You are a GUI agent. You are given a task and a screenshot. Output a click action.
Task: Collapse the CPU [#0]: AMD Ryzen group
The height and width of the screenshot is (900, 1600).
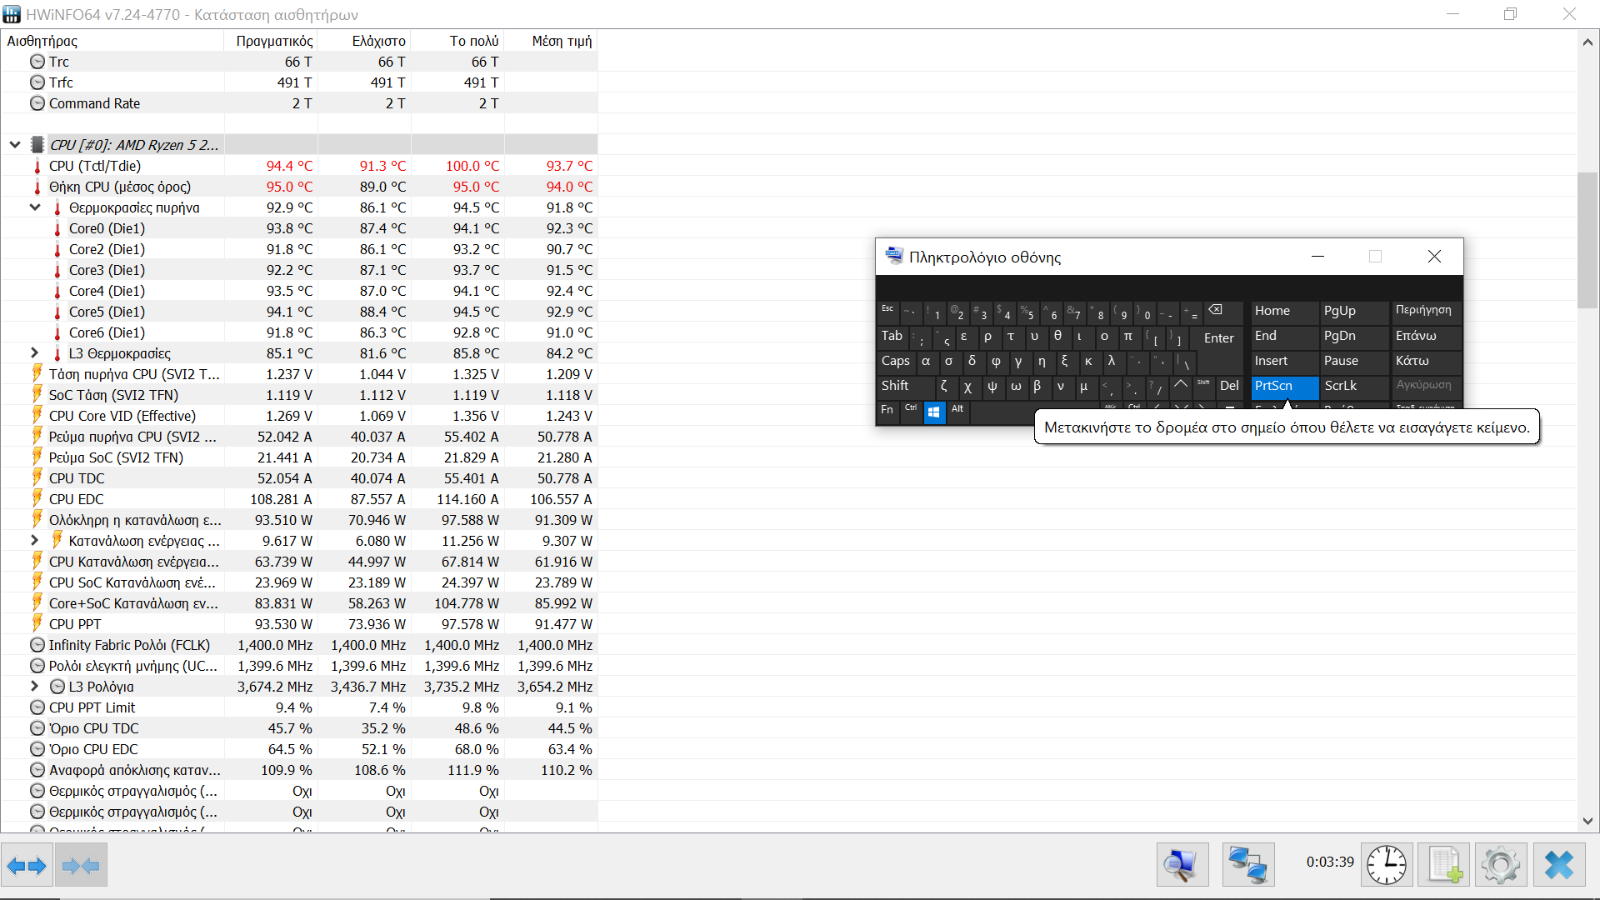15,145
